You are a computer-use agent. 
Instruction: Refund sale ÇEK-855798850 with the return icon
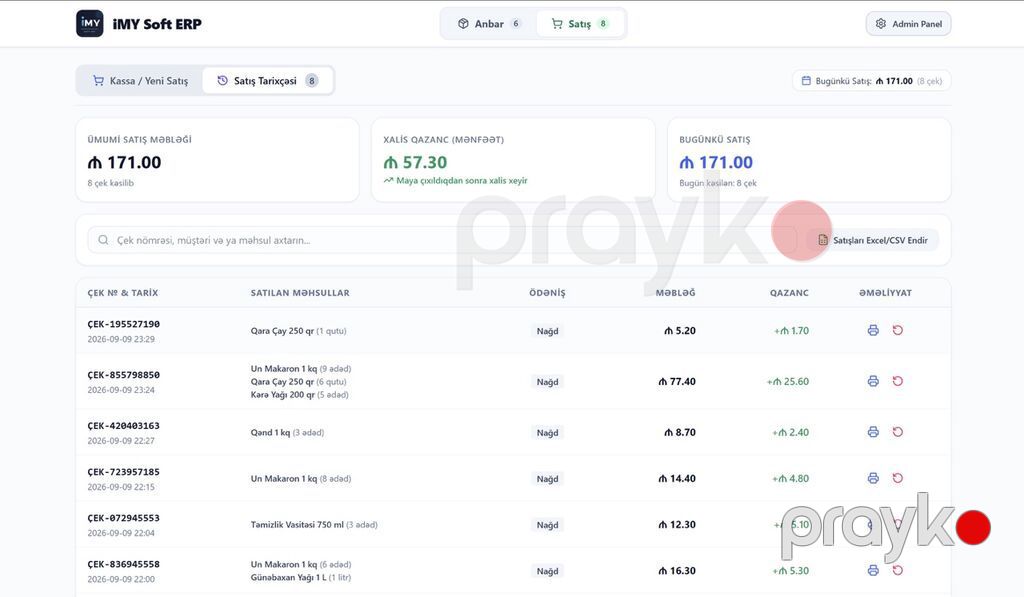(898, 381)
